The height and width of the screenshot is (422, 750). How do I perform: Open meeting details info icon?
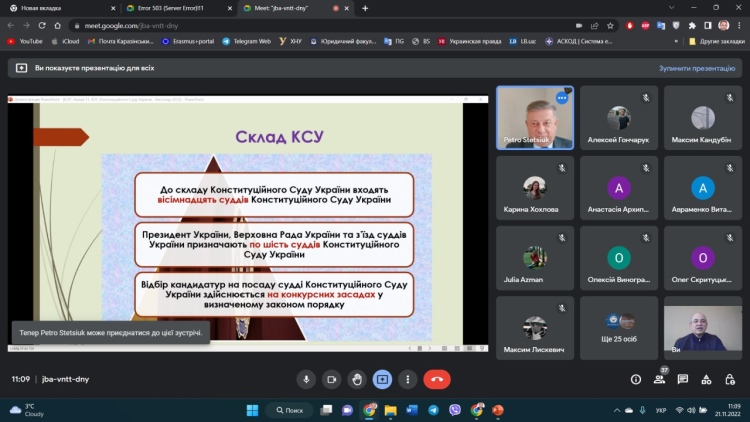pyautogui.click(x=636, y=379)
